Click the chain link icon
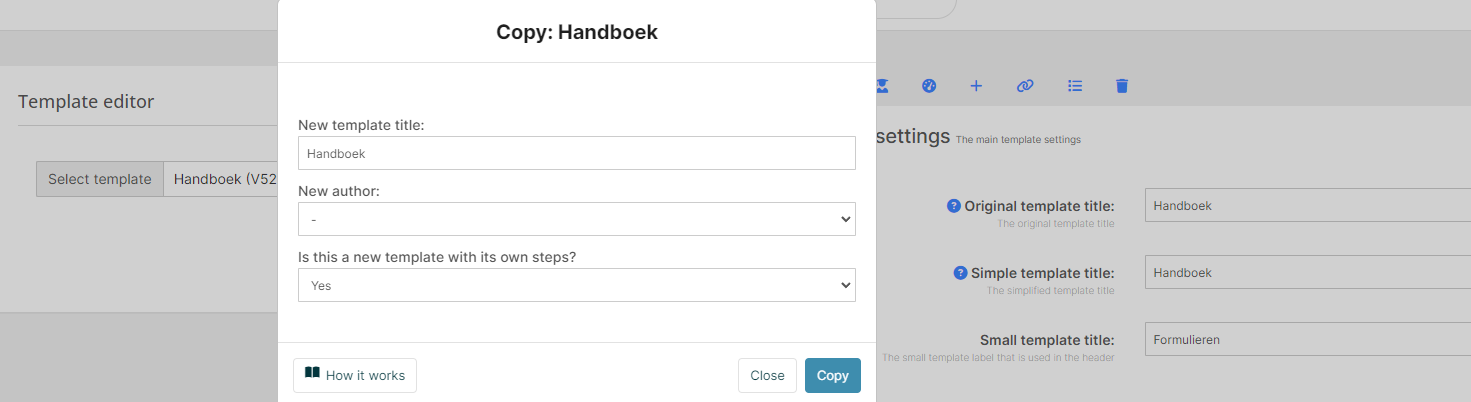Screen dimensions: 1471x402 (x=1024, y=86)
